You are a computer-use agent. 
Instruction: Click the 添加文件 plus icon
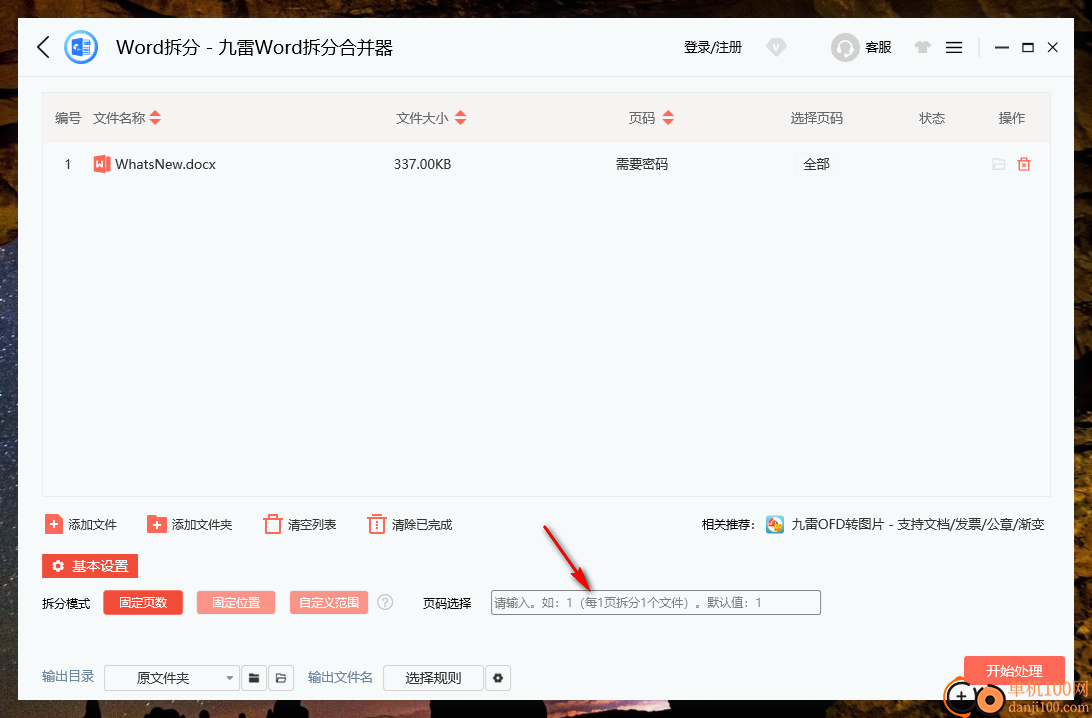tap(54, 524)
